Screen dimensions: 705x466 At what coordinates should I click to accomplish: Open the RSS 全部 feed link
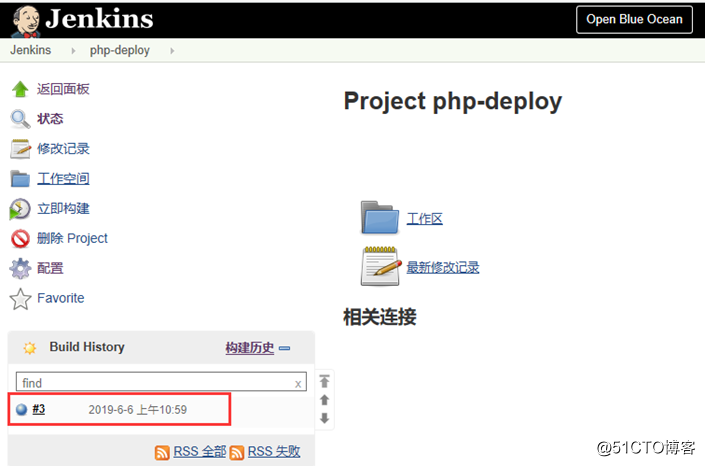200,452
